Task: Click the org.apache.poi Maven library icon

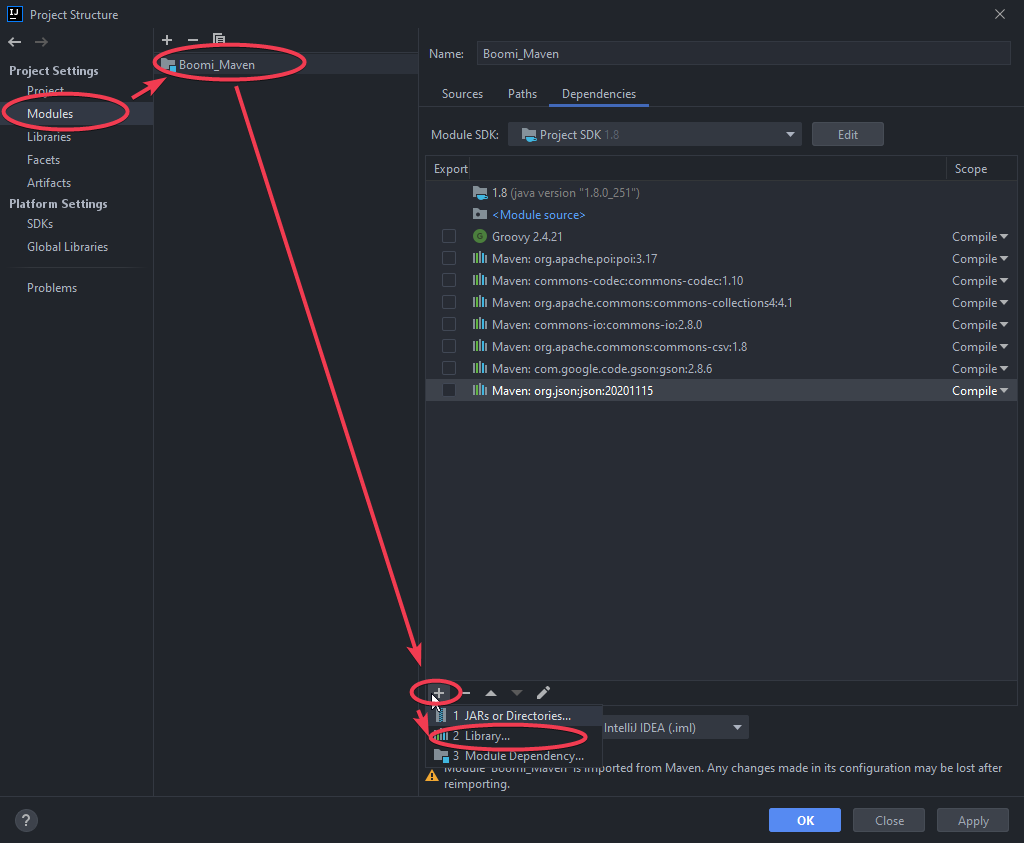Action: [480, 259]
